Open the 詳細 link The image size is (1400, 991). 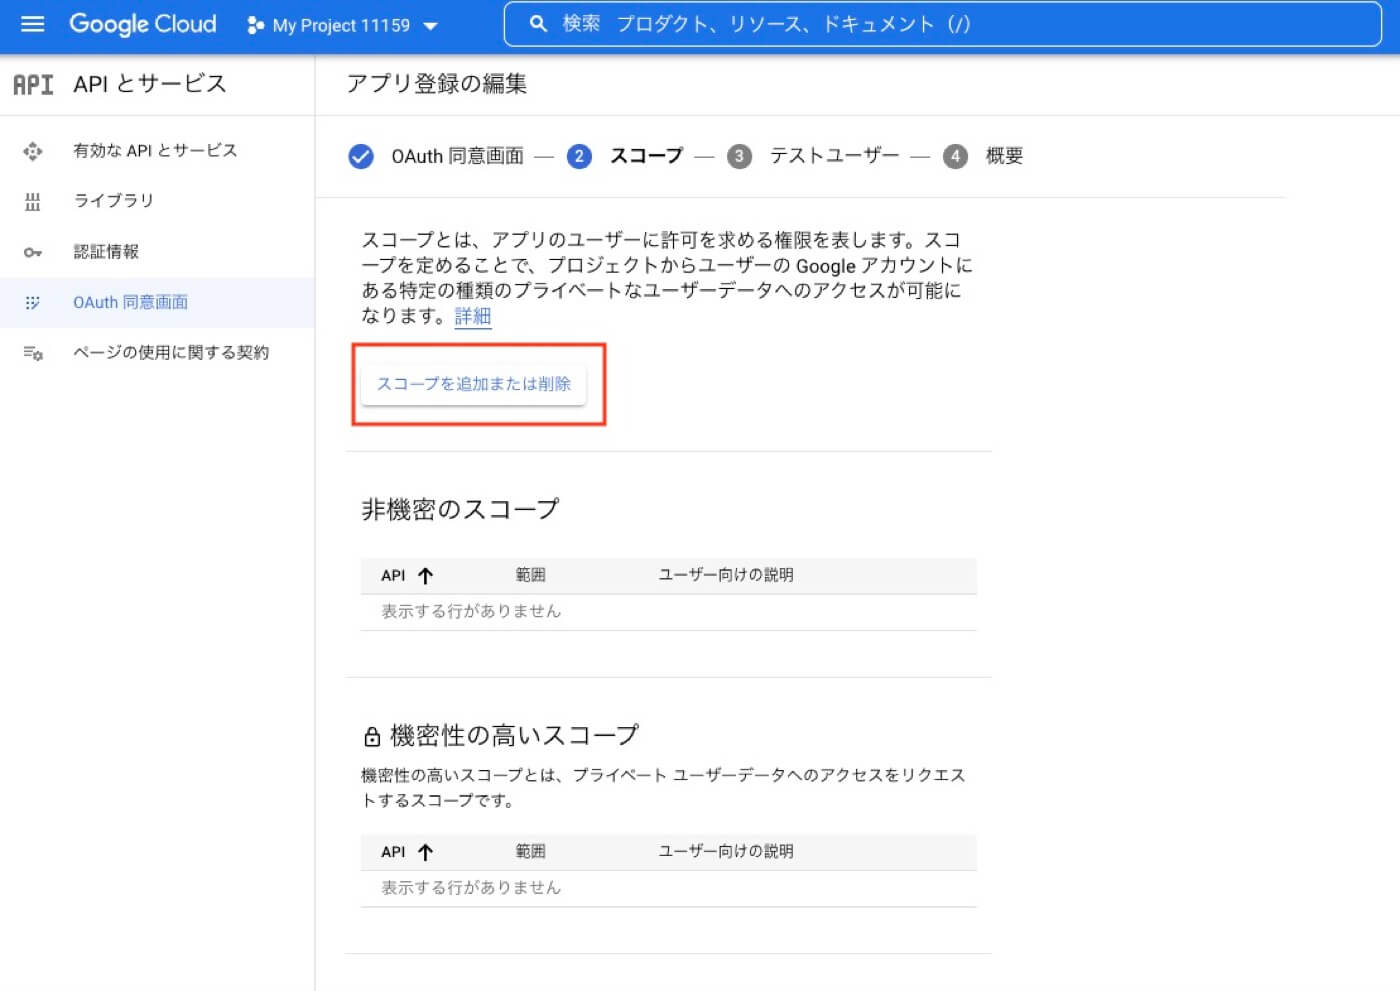click(471, 316)
